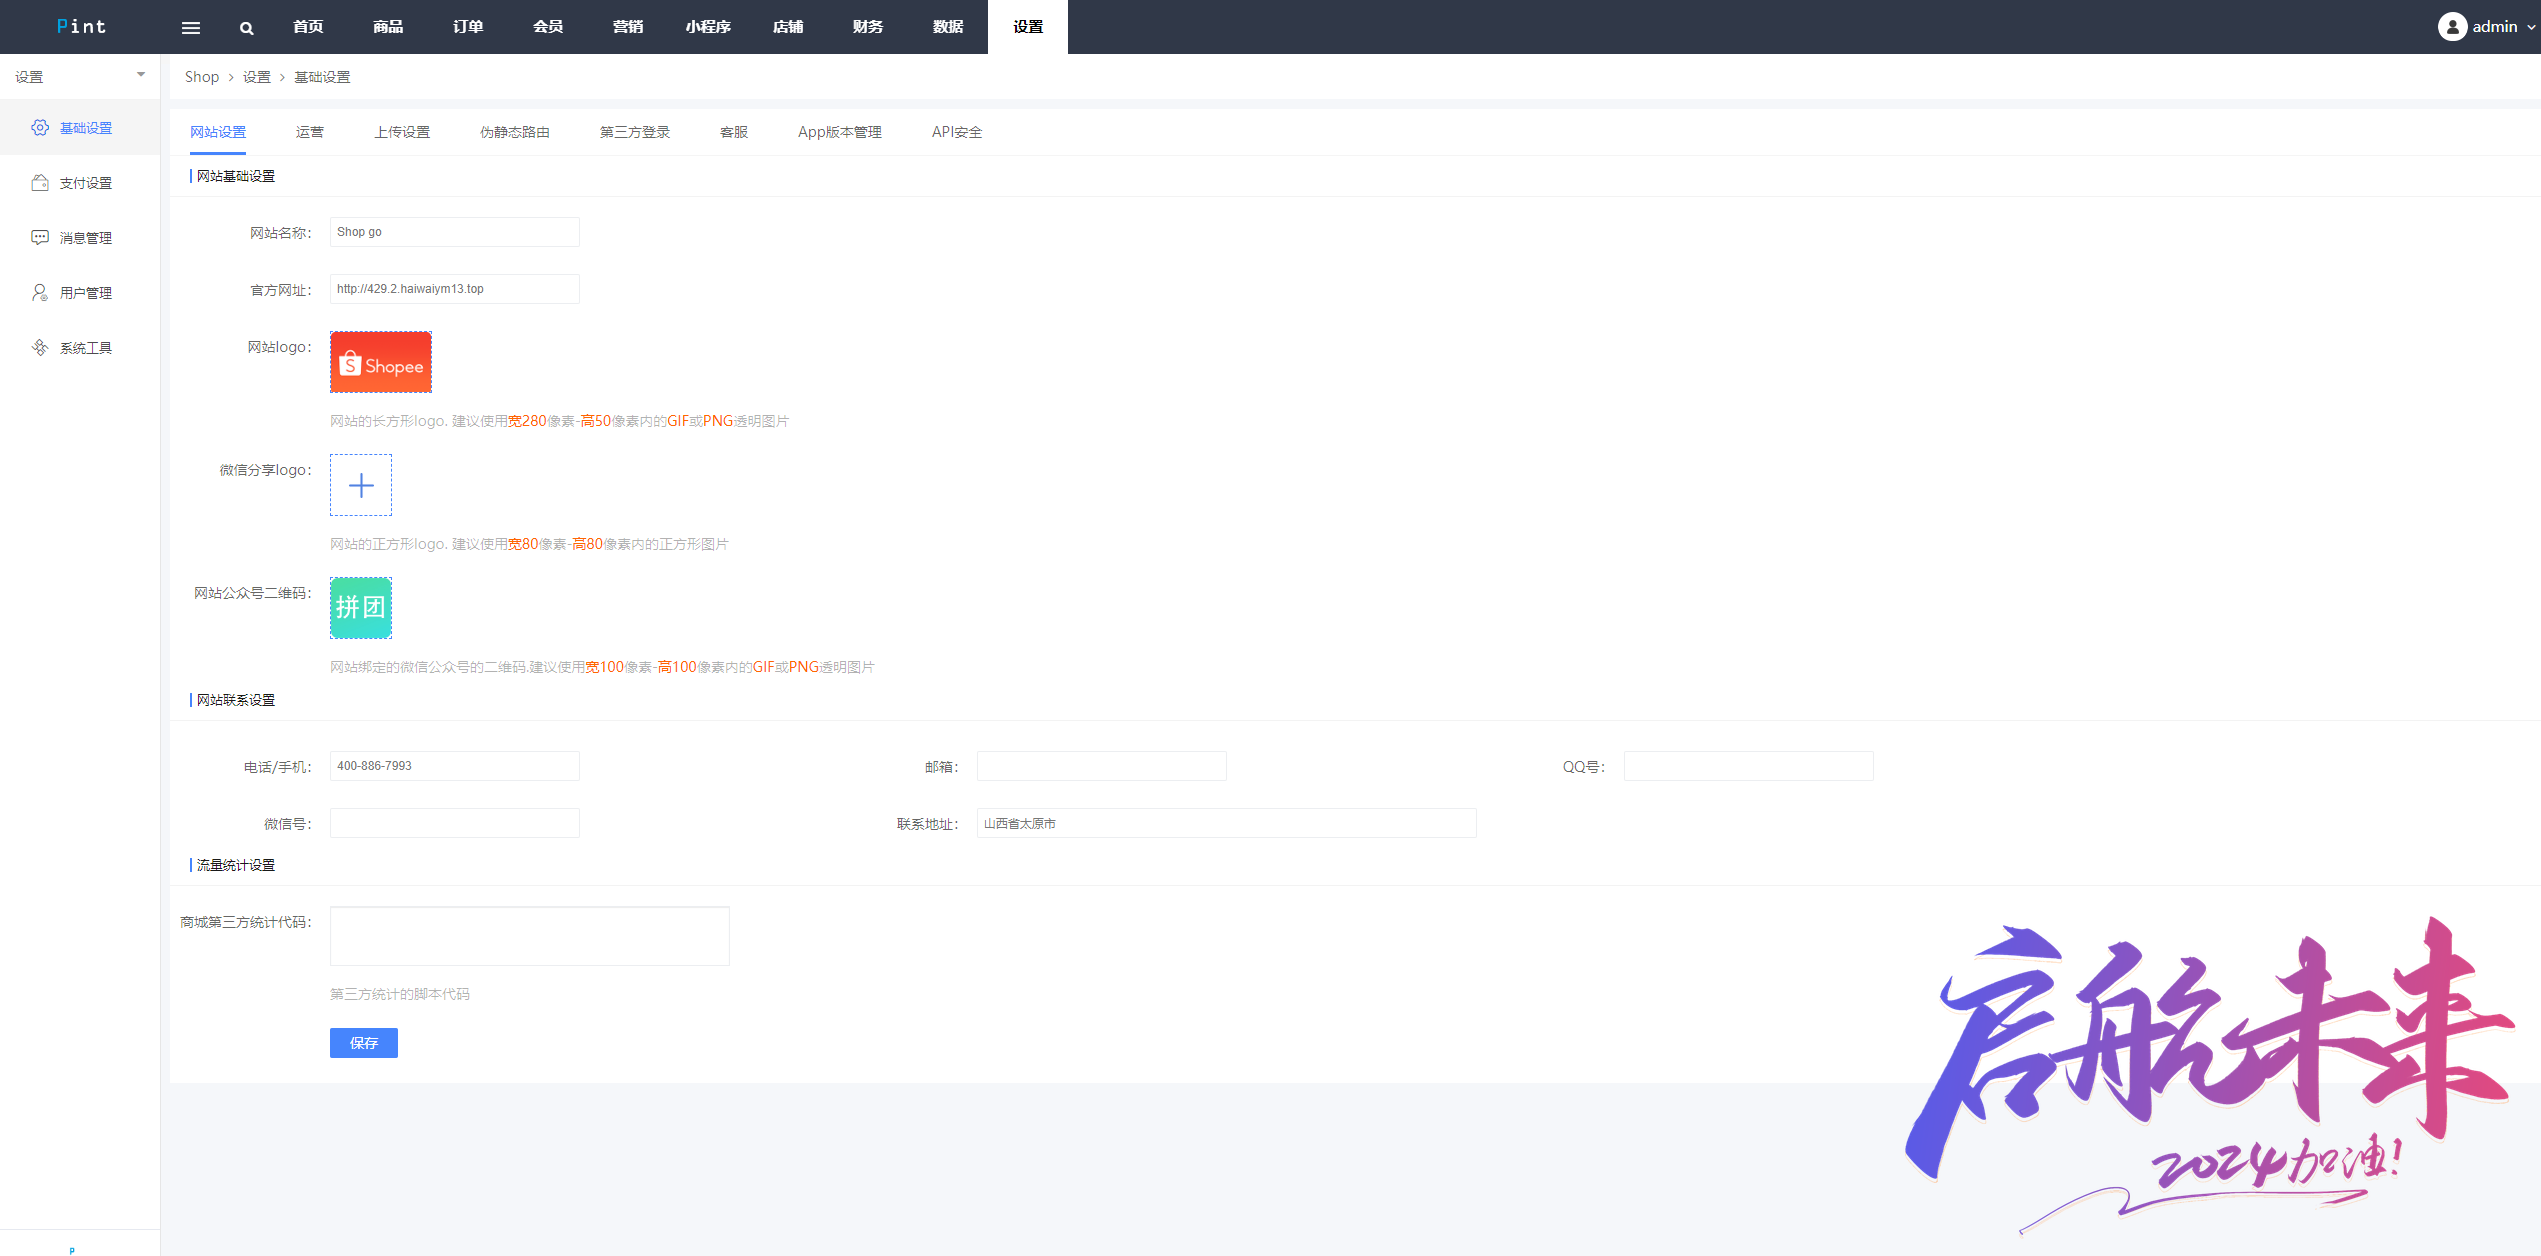Focus the 商城第三方统计代码 textarea

pyautogui.click(x=530, y=936)
